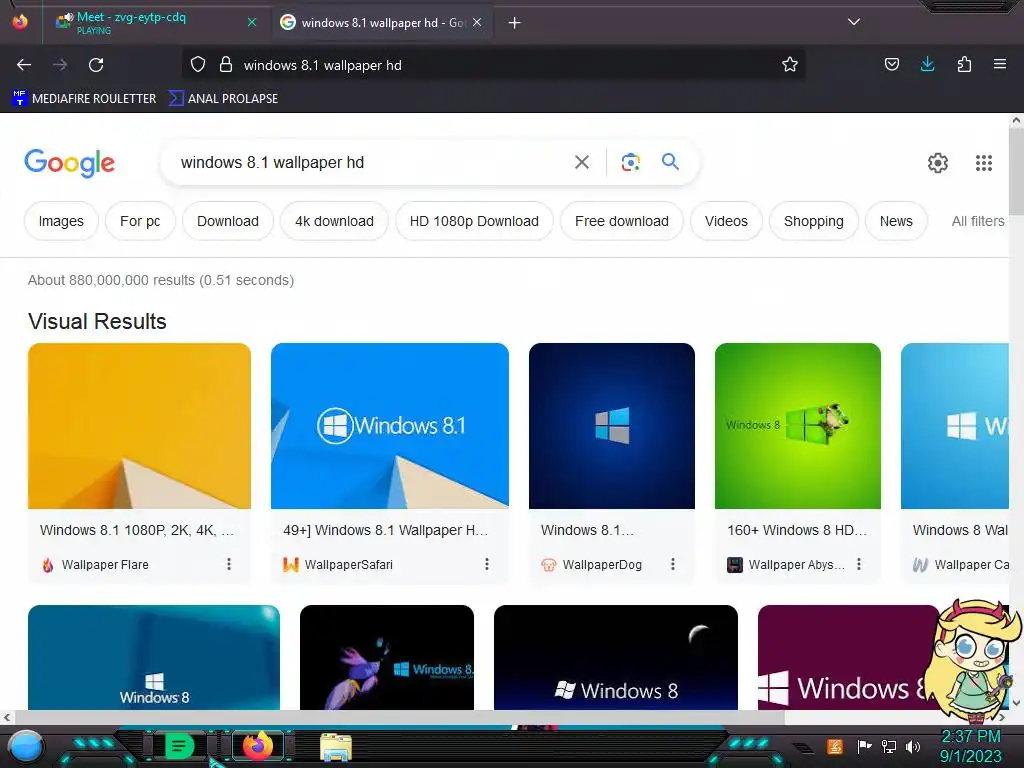Open the purple Windows 8 thumbnail
This screenshot has height=768, width=1024.
pyautogui.click(x=846, y=657)
